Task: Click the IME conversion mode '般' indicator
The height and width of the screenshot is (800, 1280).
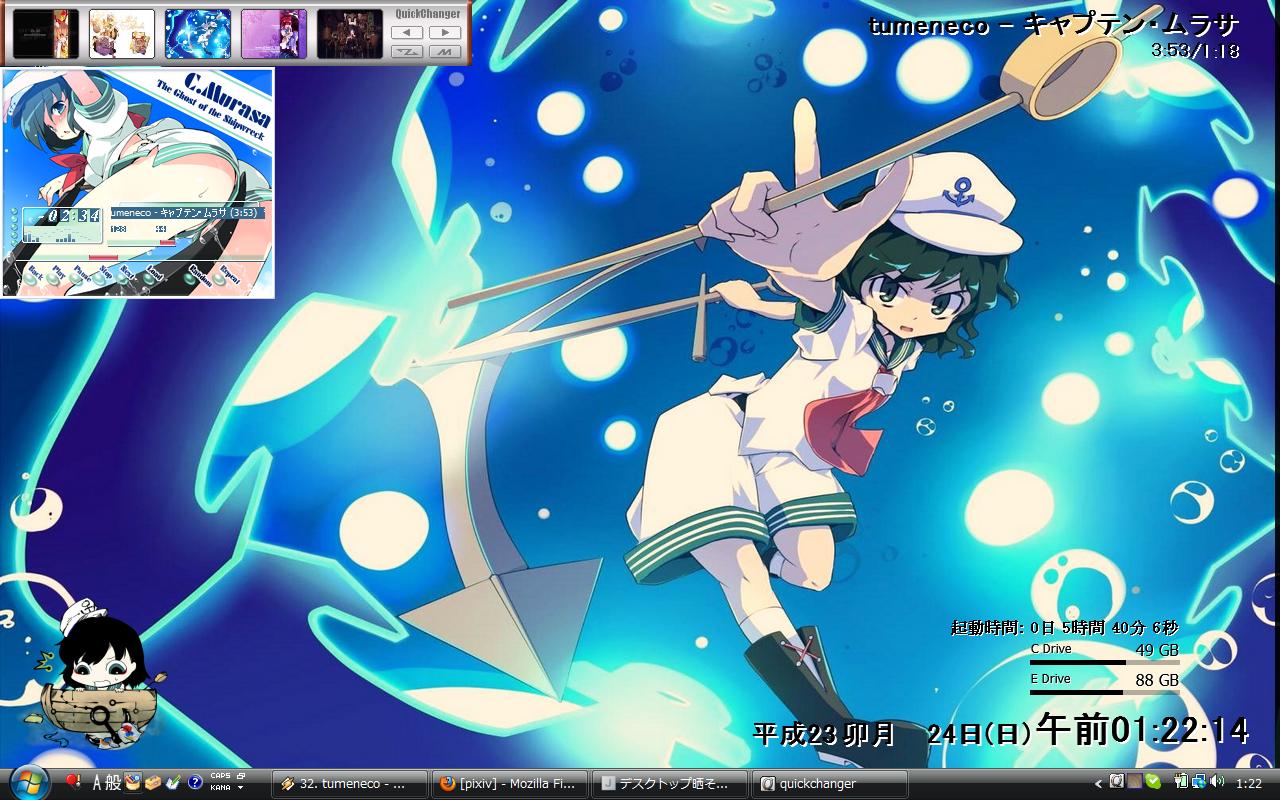Action: click(114, 783)
